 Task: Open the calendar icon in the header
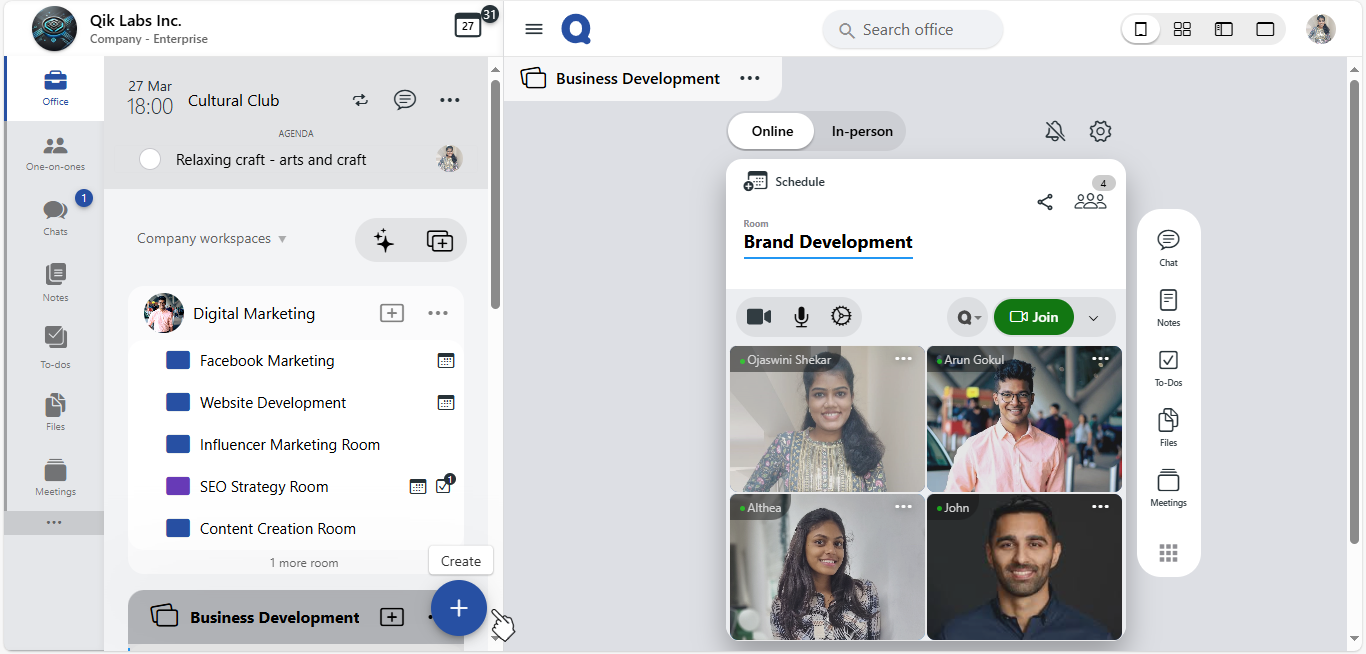coord(468,26)
